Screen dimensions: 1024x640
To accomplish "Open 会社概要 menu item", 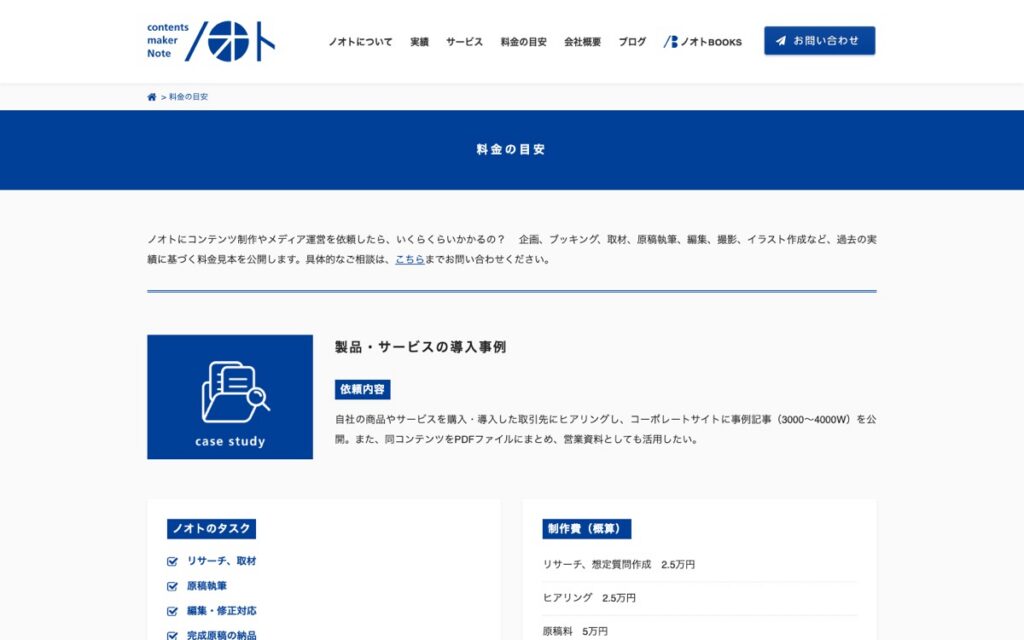I will pos(582,42).
